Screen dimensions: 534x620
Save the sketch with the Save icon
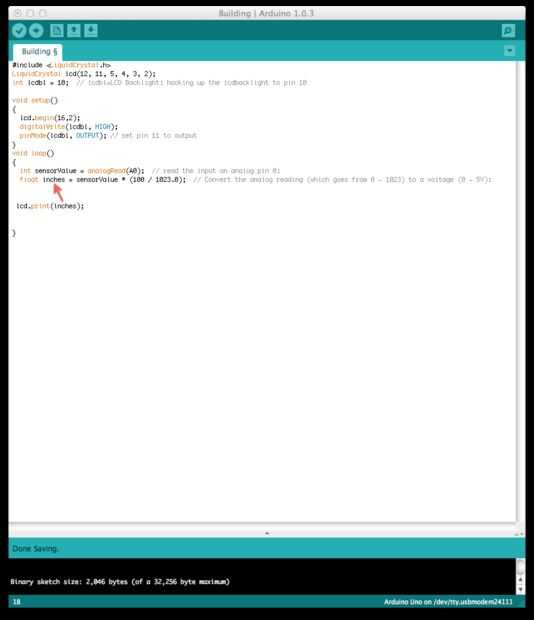(x=91, y=30)
